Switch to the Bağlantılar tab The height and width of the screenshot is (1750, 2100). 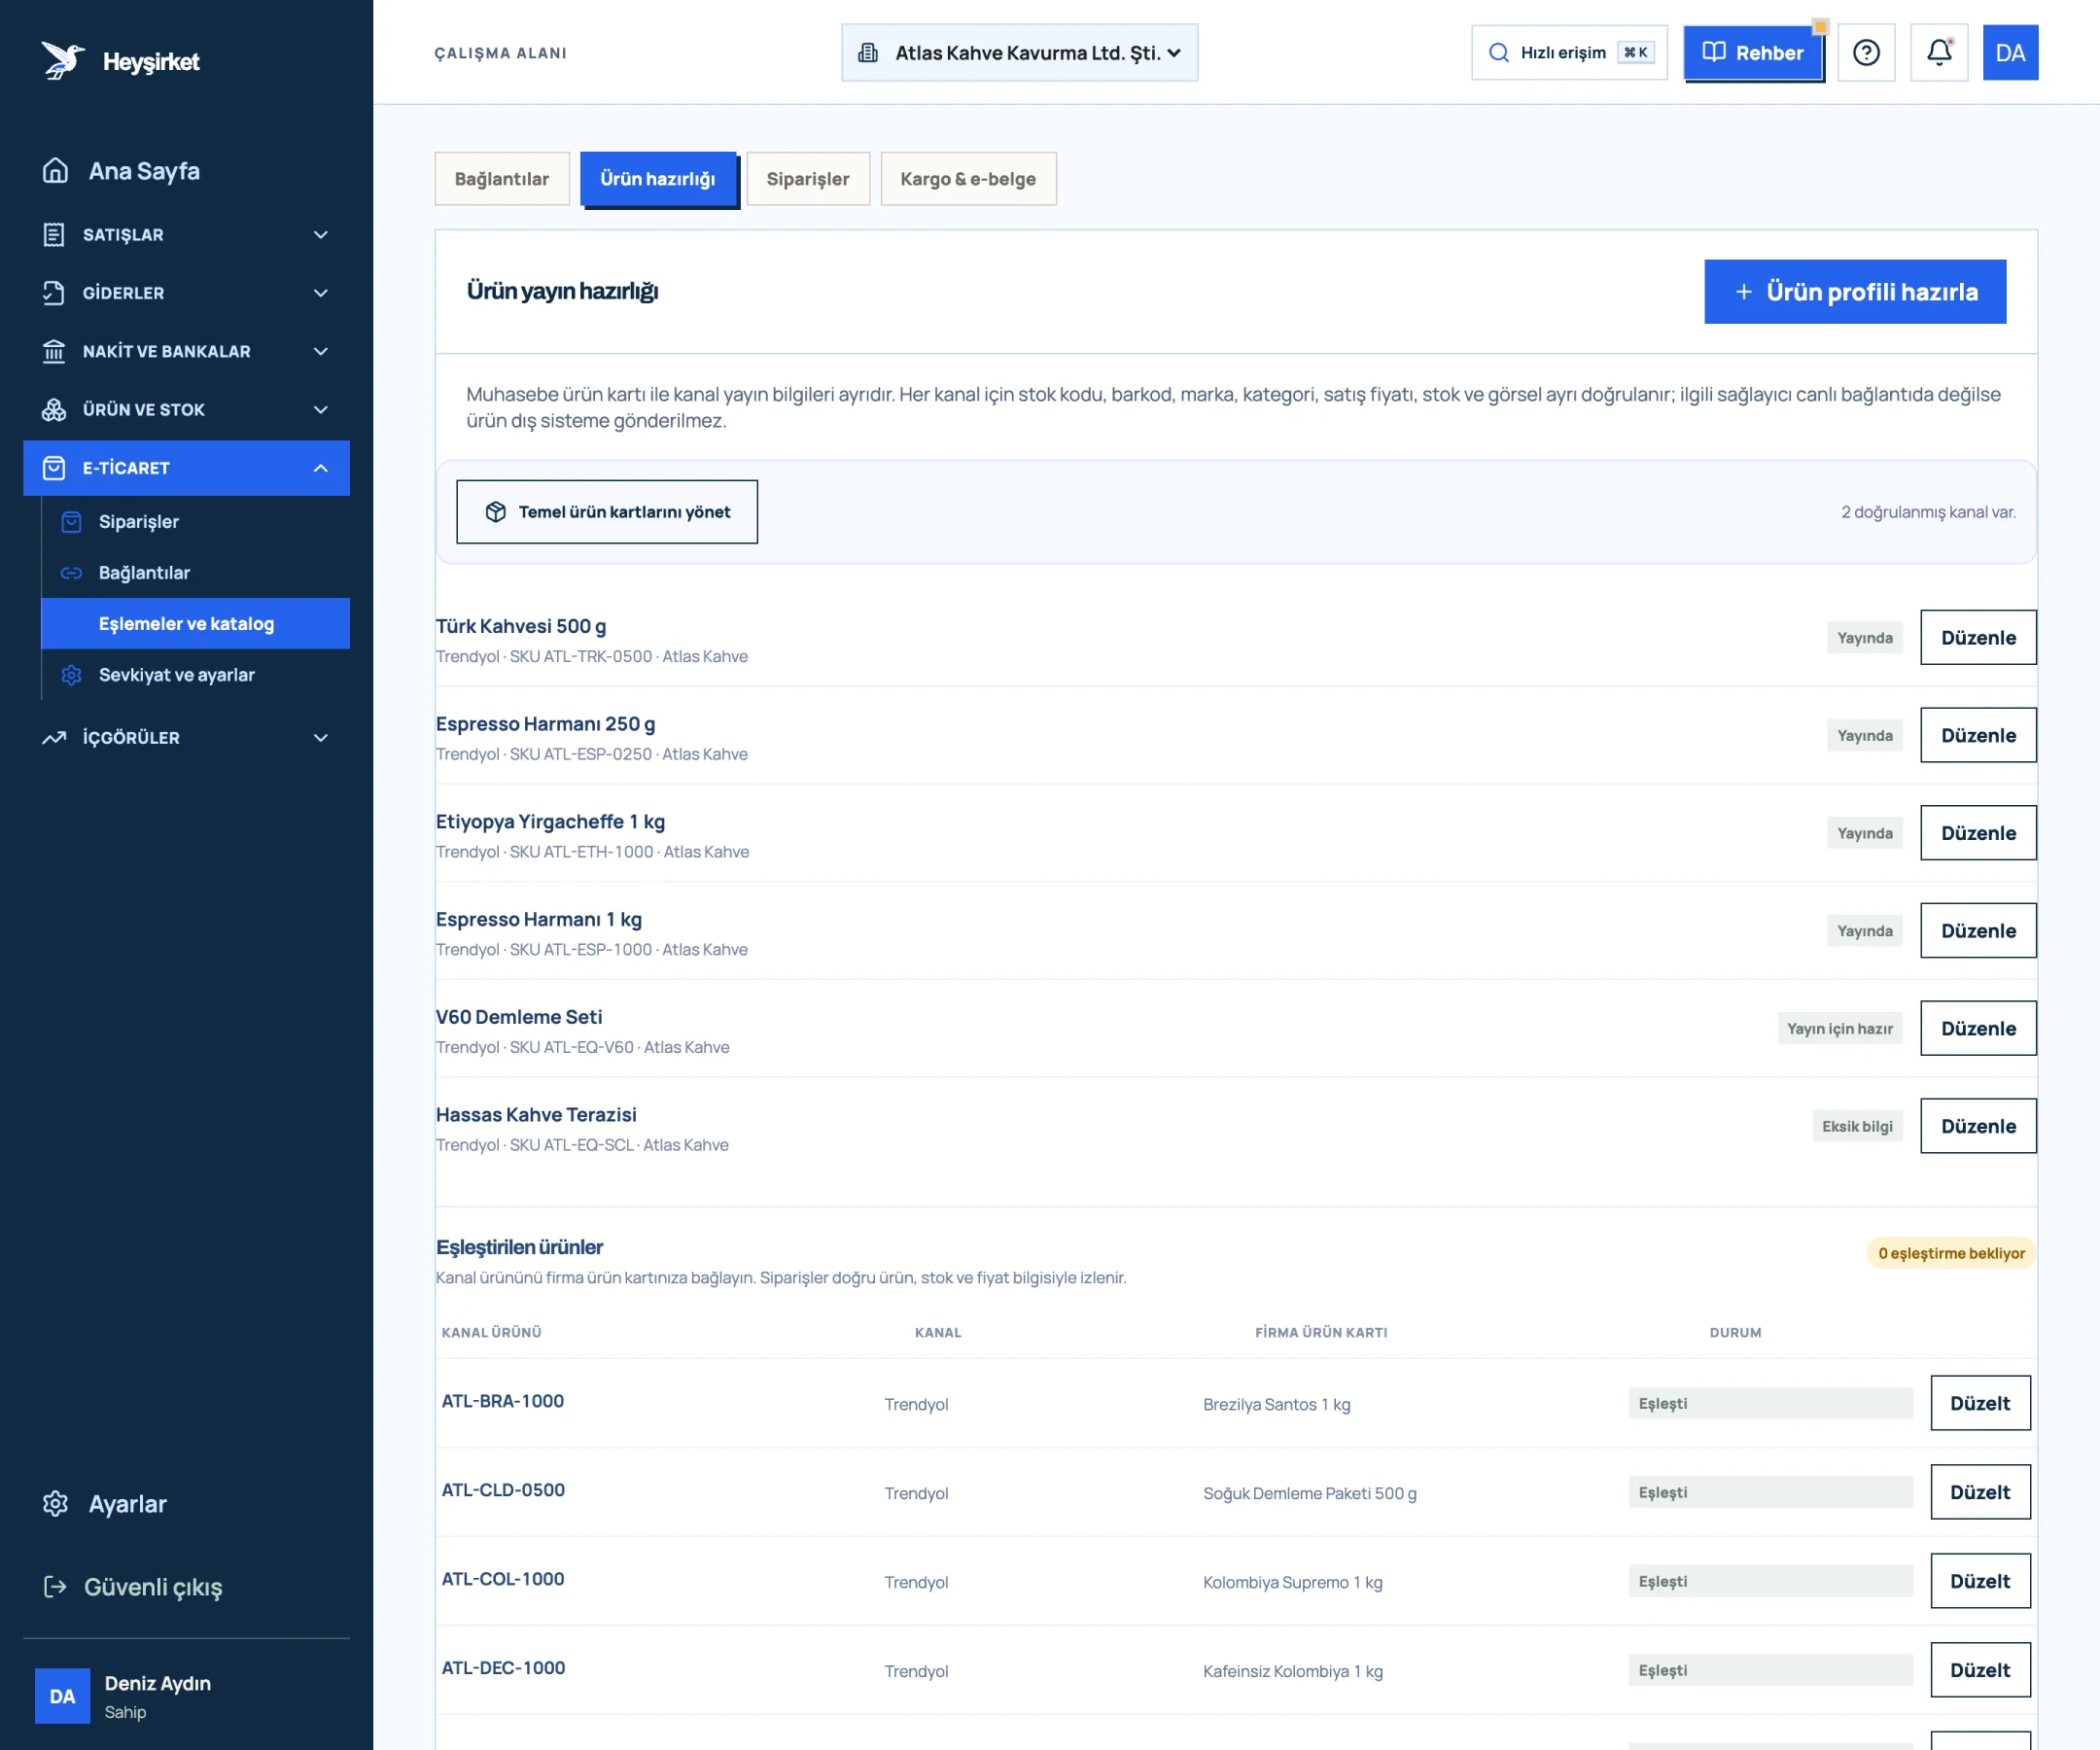click(x=502, y=179)
